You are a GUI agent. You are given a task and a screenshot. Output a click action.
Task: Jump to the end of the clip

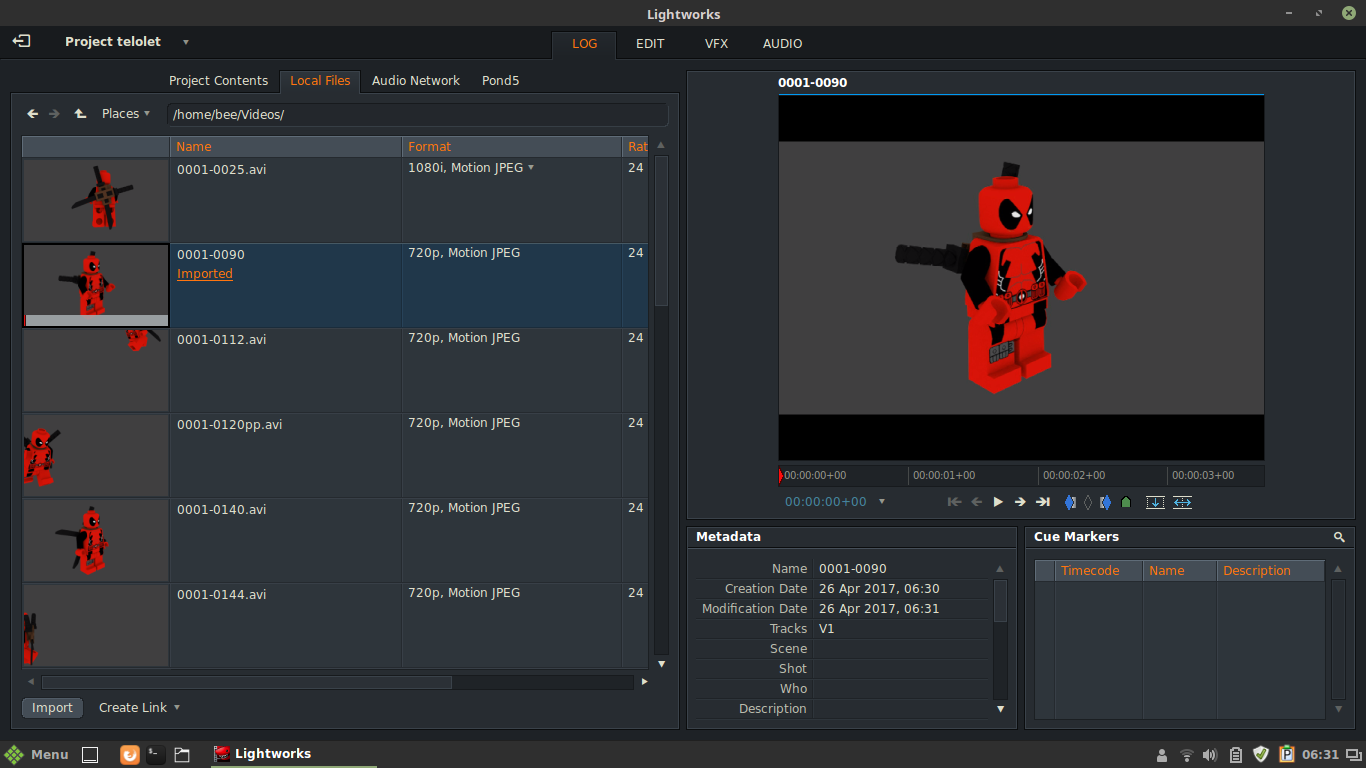tap(1043, 502)
